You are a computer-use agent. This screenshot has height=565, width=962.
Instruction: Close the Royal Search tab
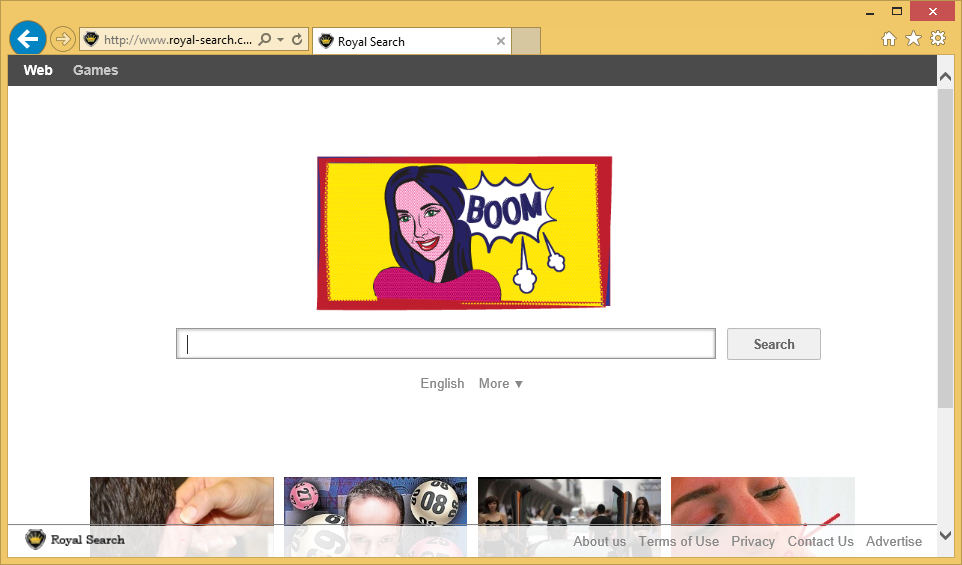point(501,41)
